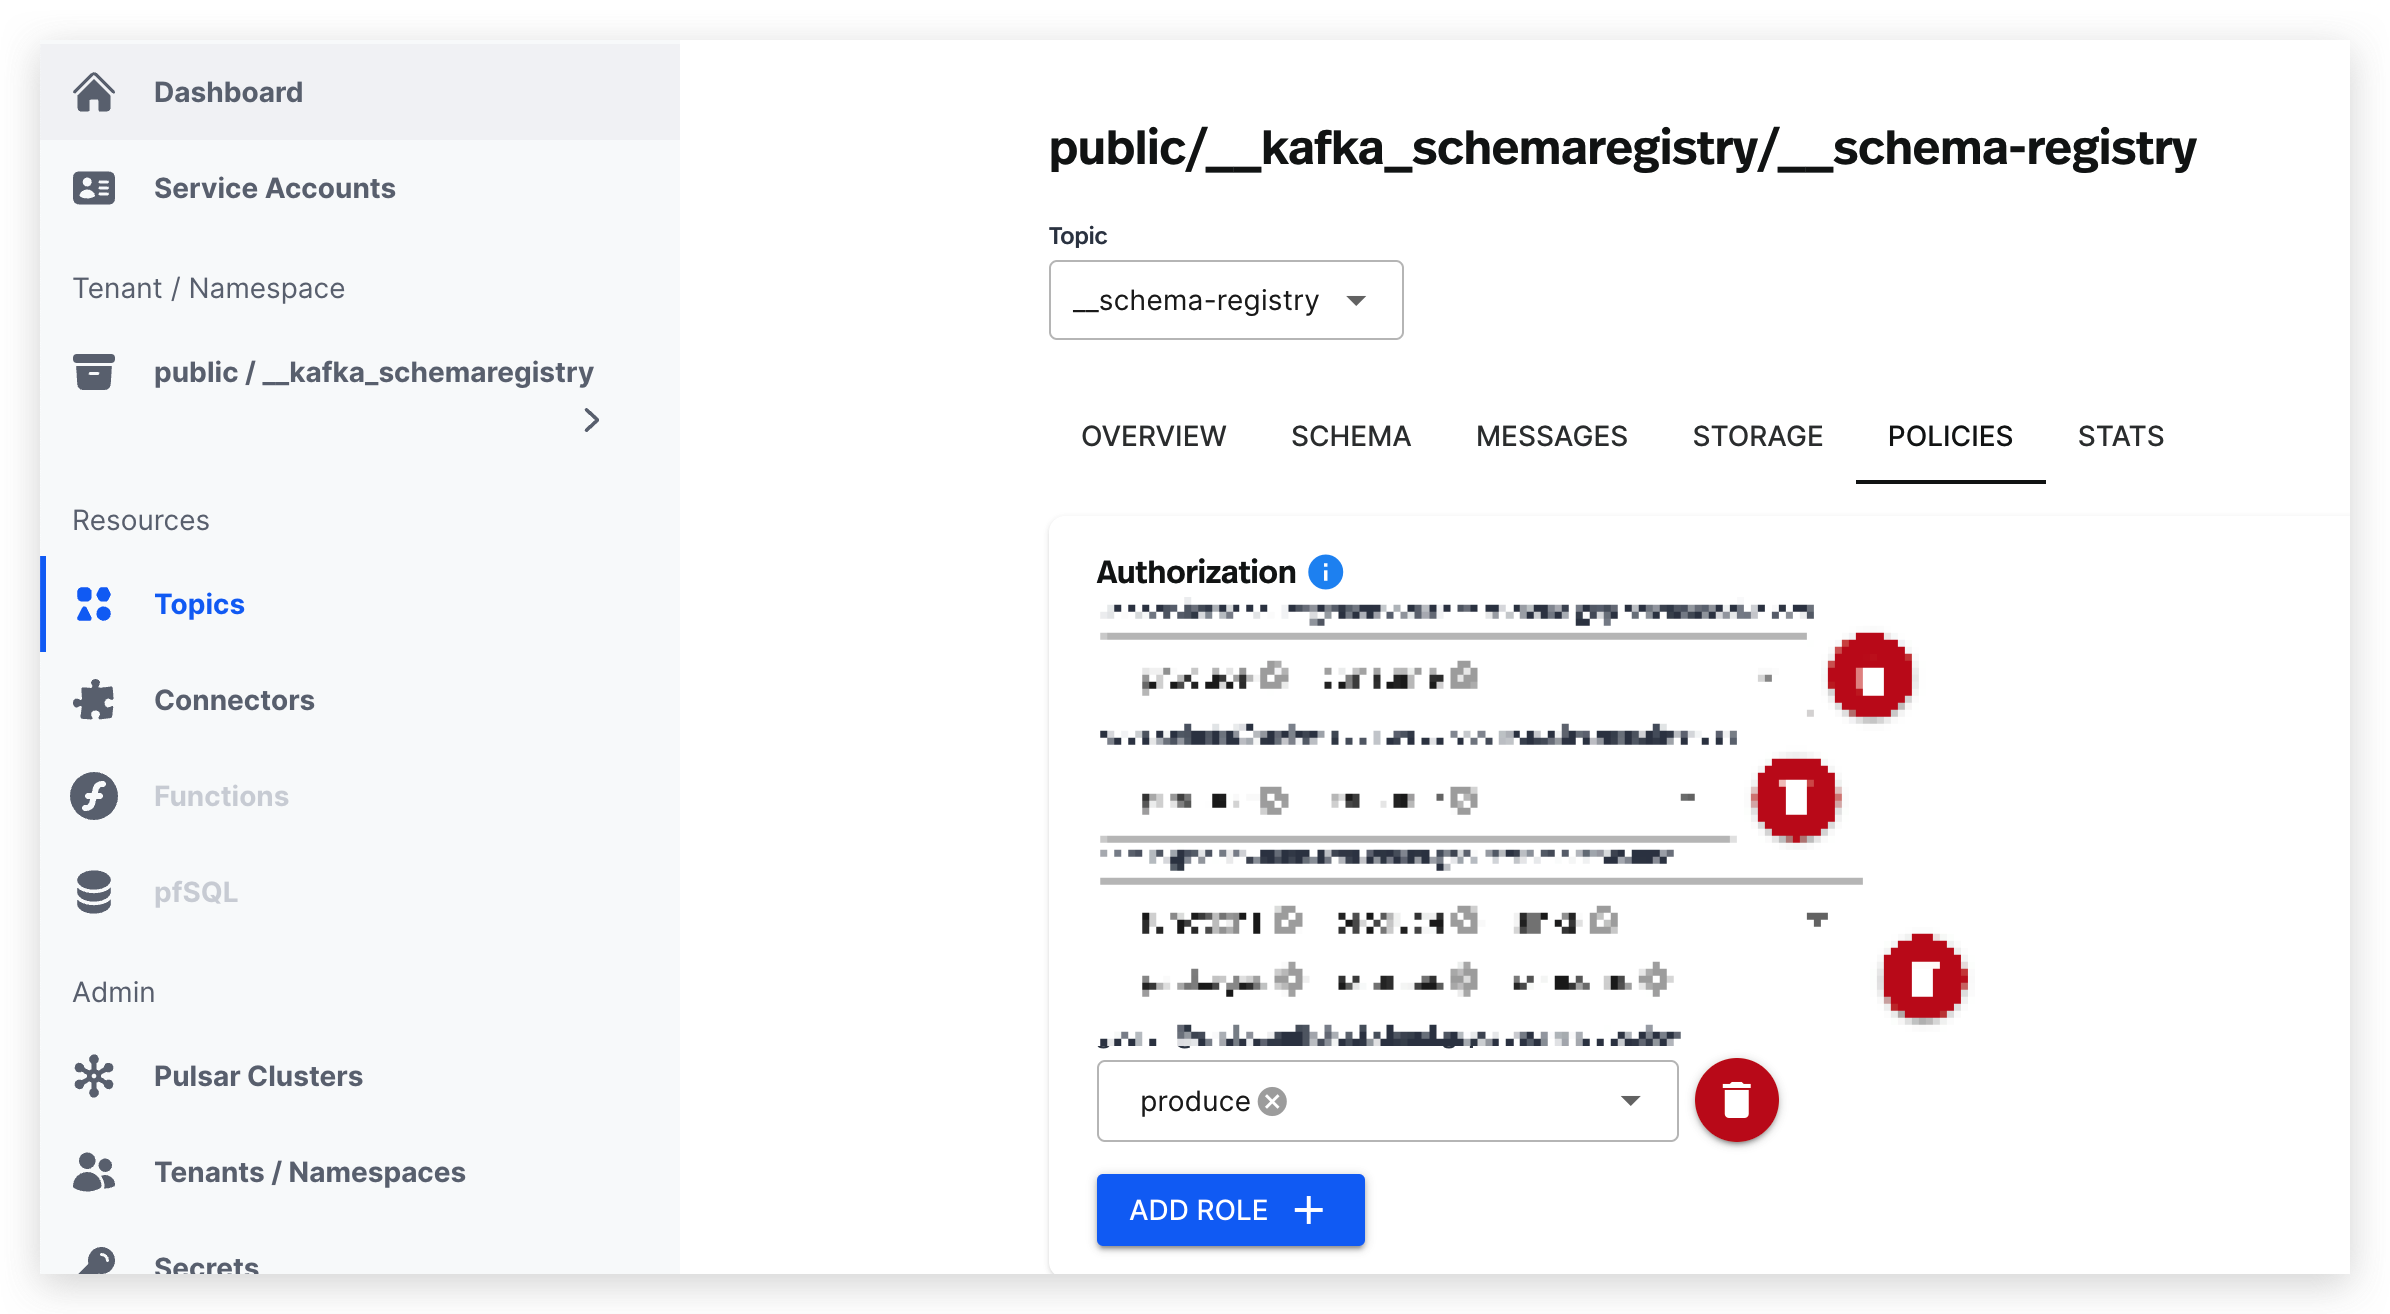The width and height of the screenshot is (2390, 1314).
Task: Switch to the SCHEMA tab
Action: pos(1351,436)
